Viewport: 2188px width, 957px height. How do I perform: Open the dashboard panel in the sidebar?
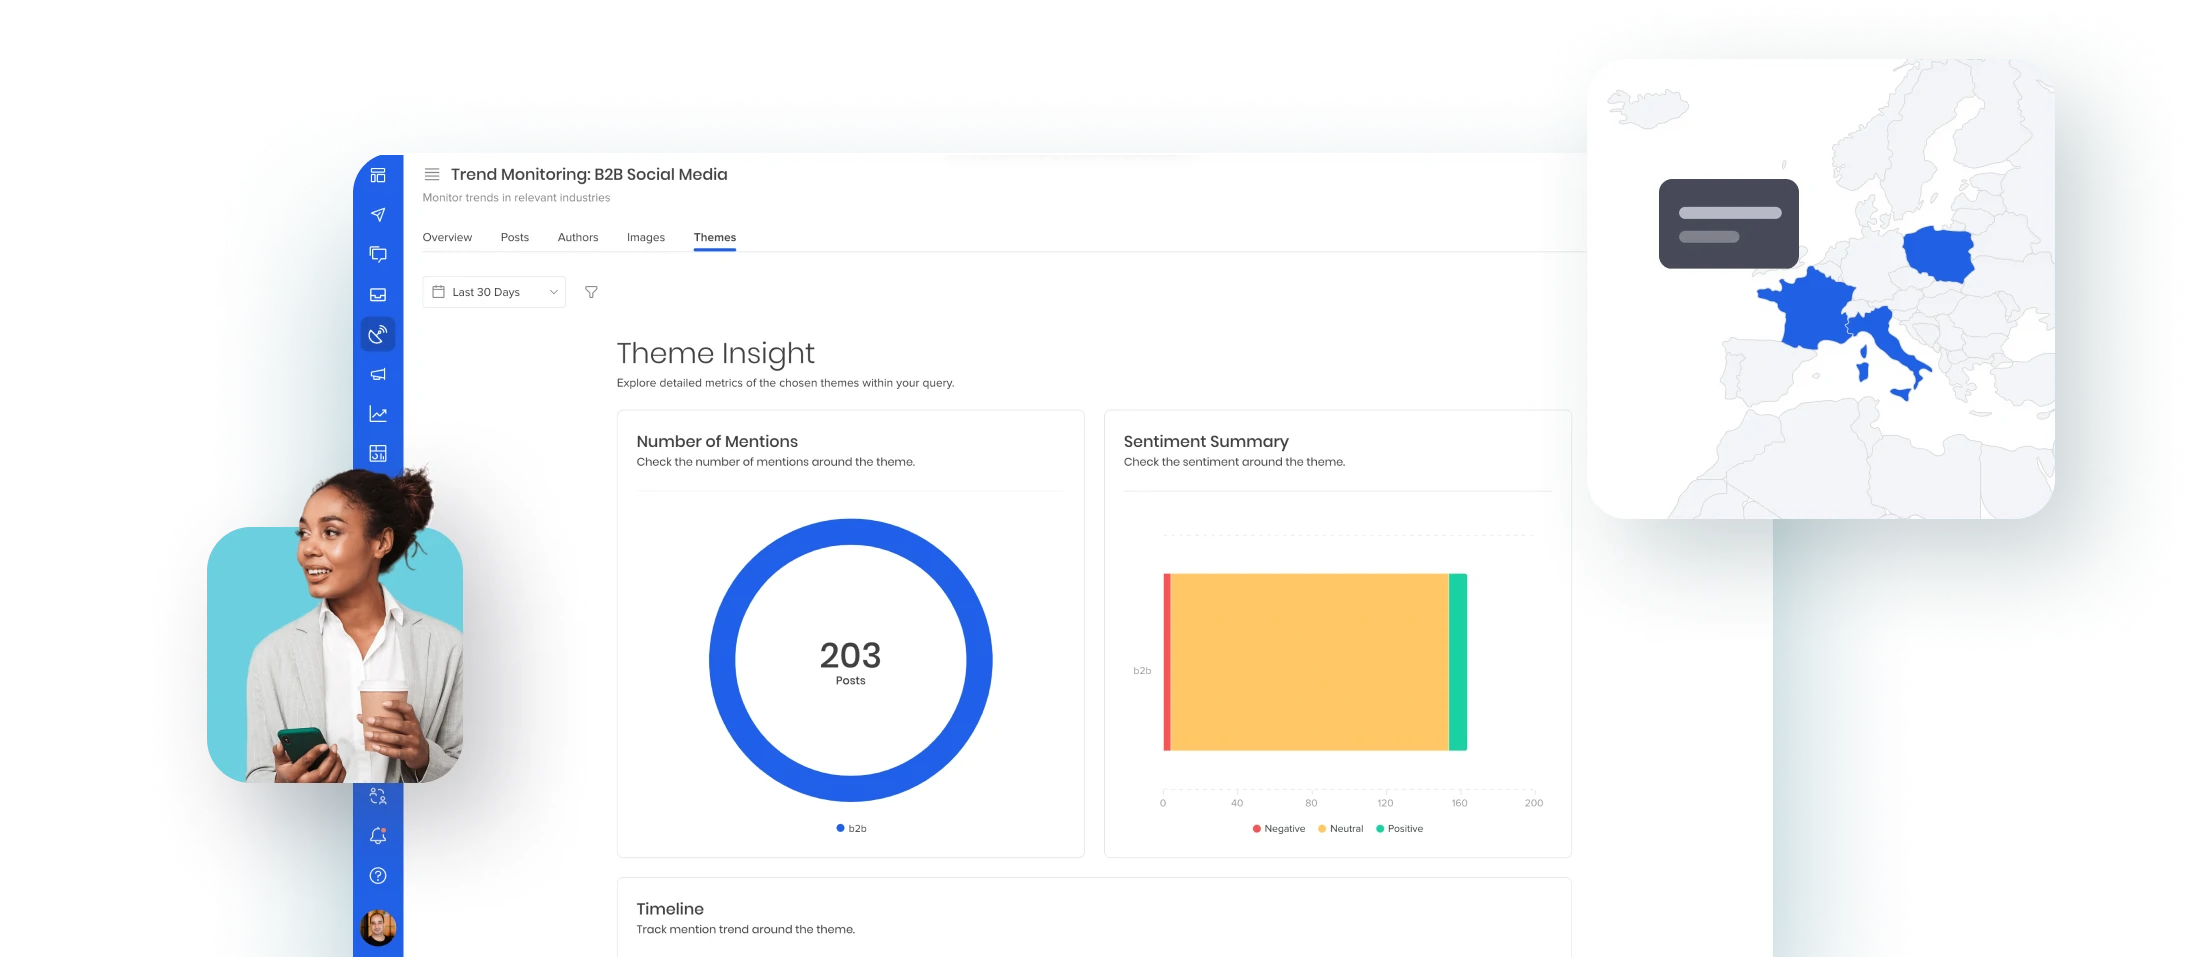click(x=378, y=175)
